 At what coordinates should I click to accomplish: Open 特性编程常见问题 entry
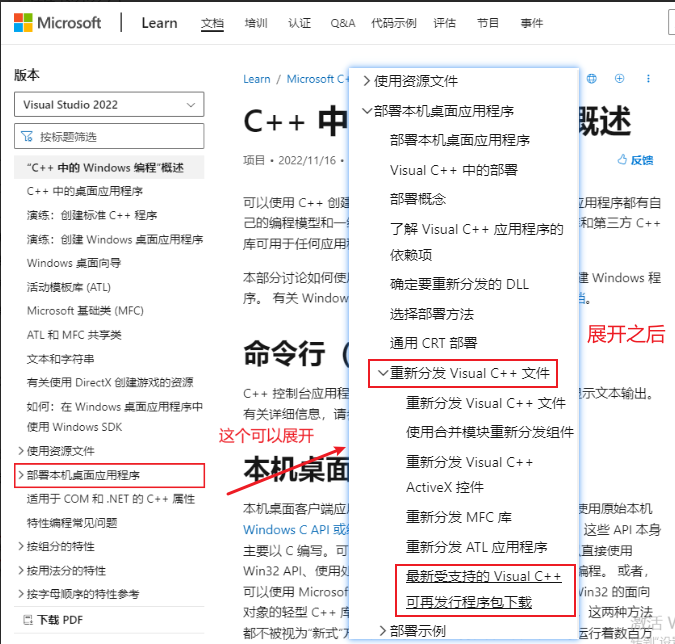tap(72, 523)
